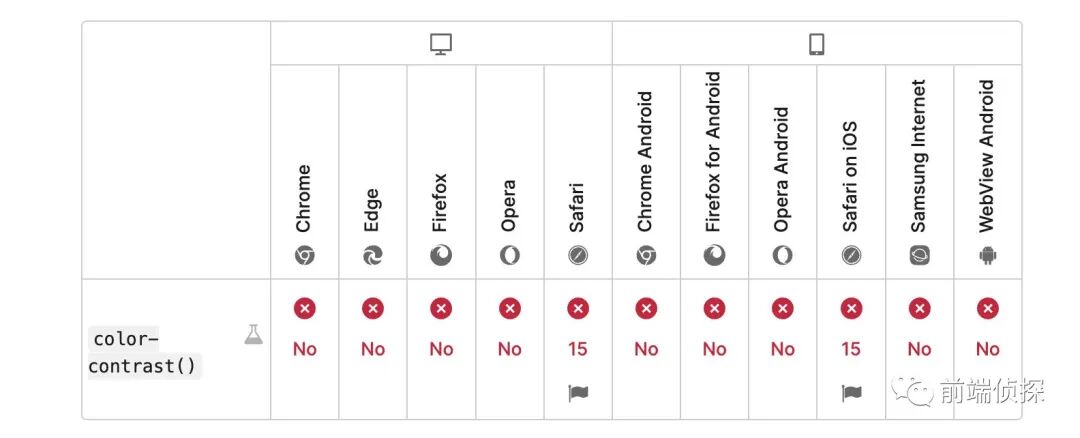Click the desktop Safari compass icon
1080x438 pixels.
click(577, 256)
